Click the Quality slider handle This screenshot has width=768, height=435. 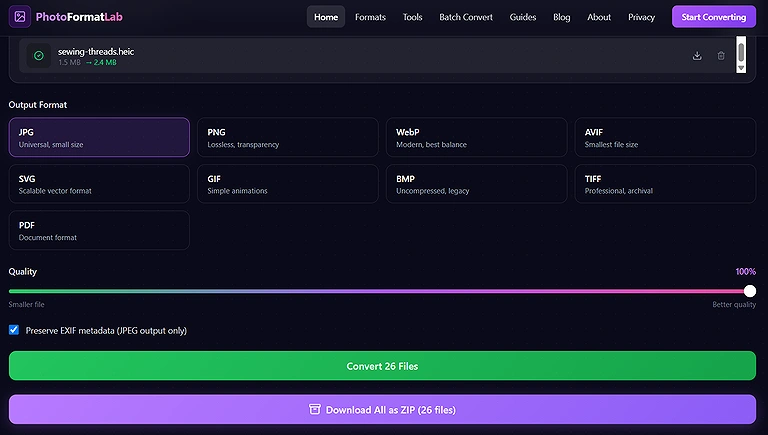click(749, 291)
